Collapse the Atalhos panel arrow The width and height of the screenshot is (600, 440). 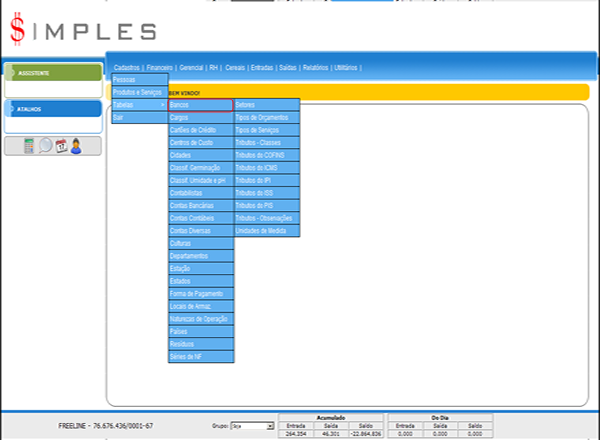pos(11,109)
